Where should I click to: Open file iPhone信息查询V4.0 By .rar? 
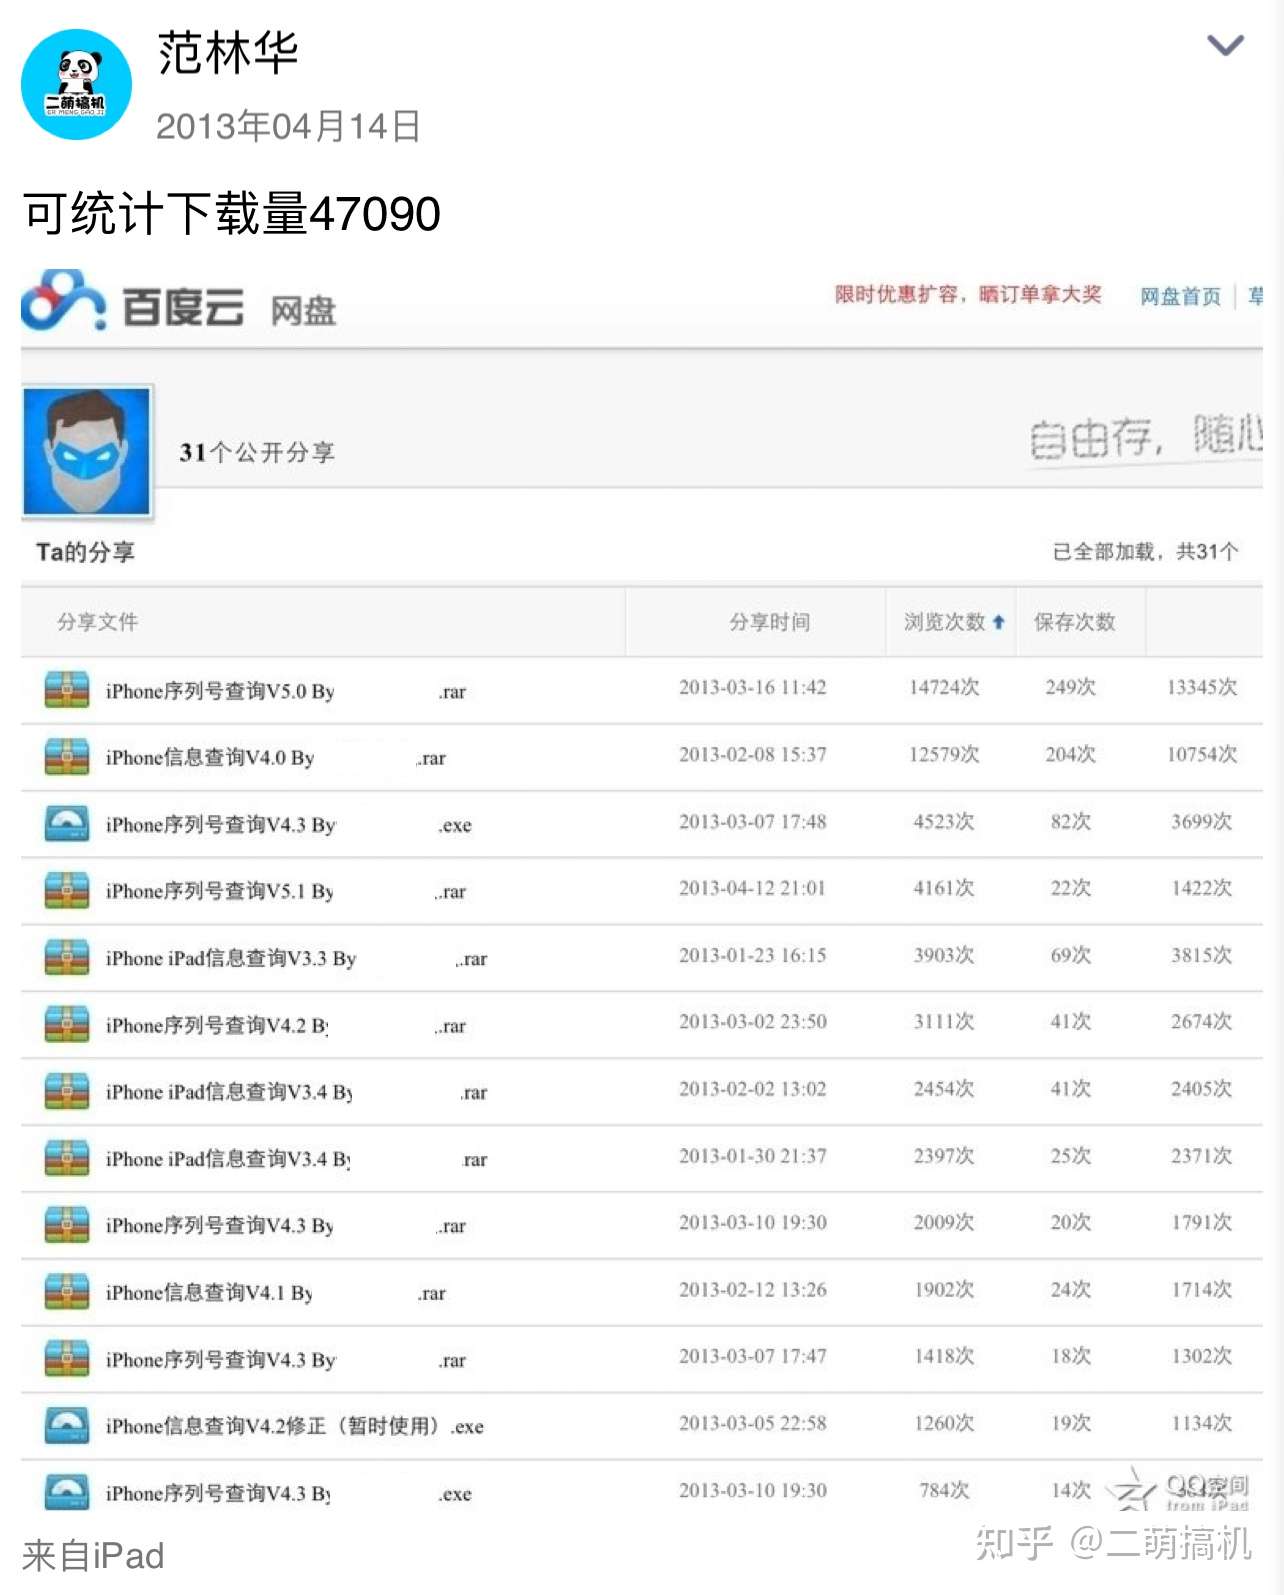pyautogui.click(x=276, y=758)
